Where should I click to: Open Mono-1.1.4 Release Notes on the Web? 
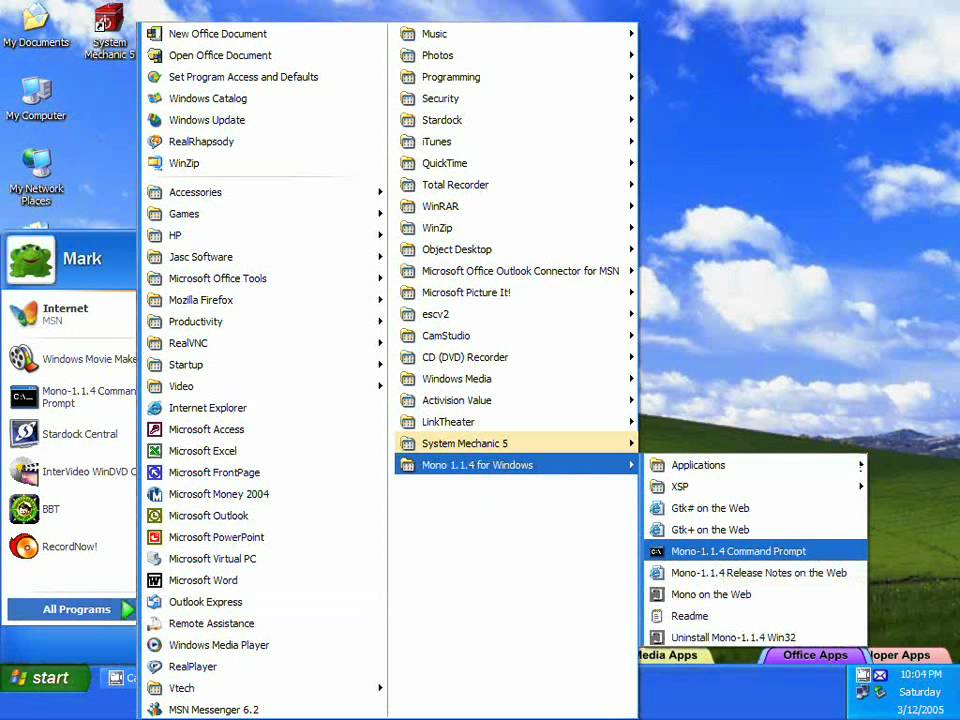[756, 573]
